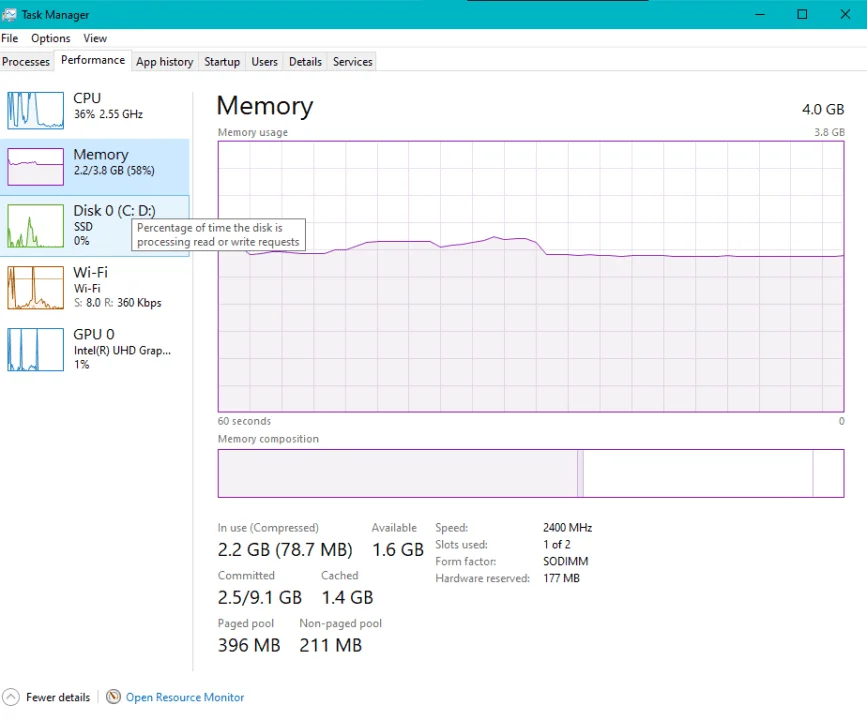
Task: Click the '2400 MHz' speed value
Action: tap(567, 528)
